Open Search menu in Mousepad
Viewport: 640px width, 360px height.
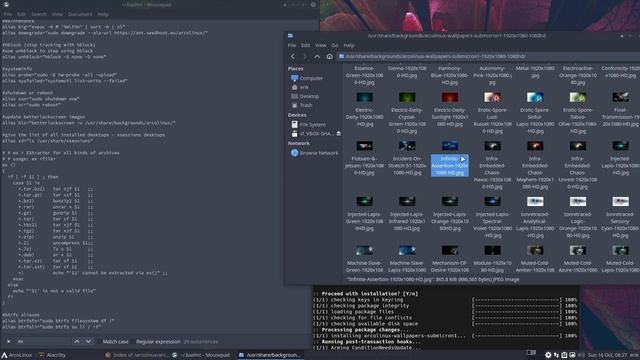click(39, 14)
